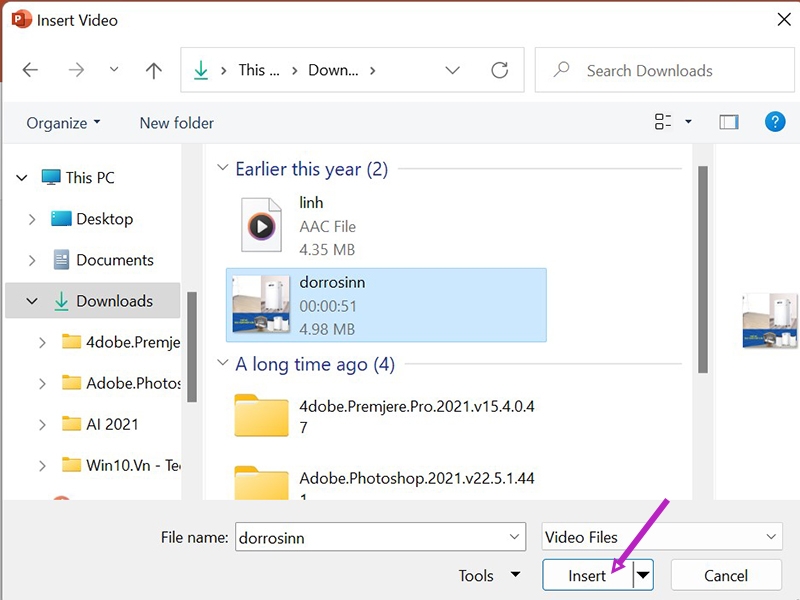Expand the AI 2021 folder node

(42, 424)
